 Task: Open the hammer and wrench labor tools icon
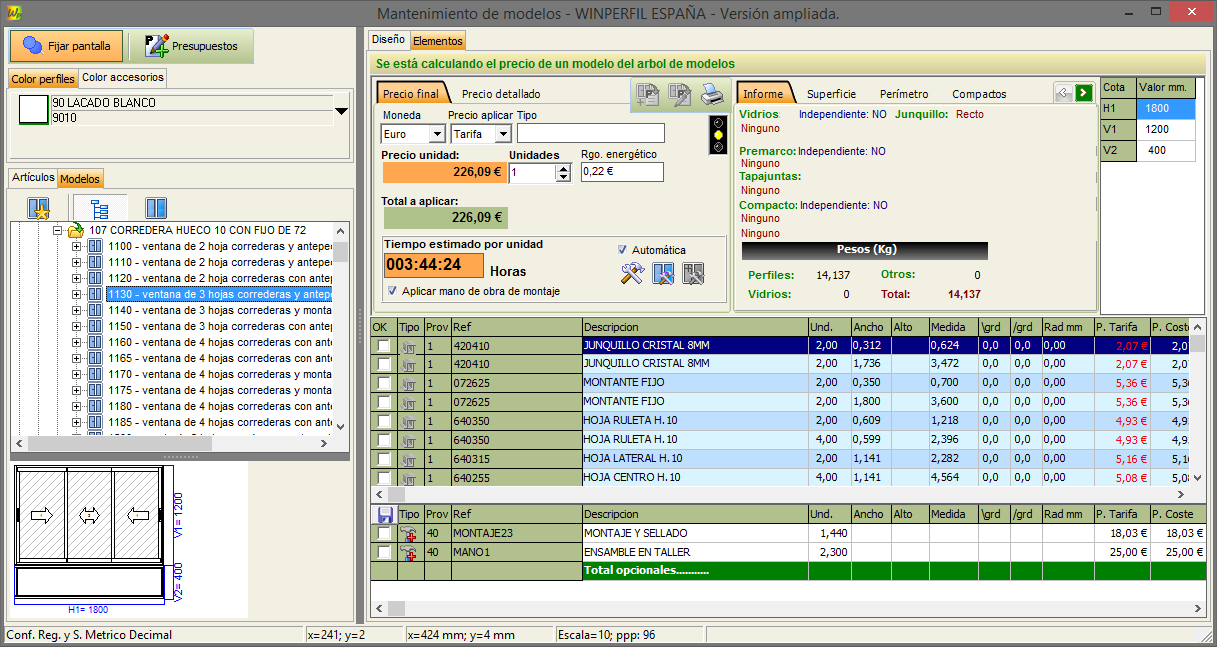coord(631,273)
